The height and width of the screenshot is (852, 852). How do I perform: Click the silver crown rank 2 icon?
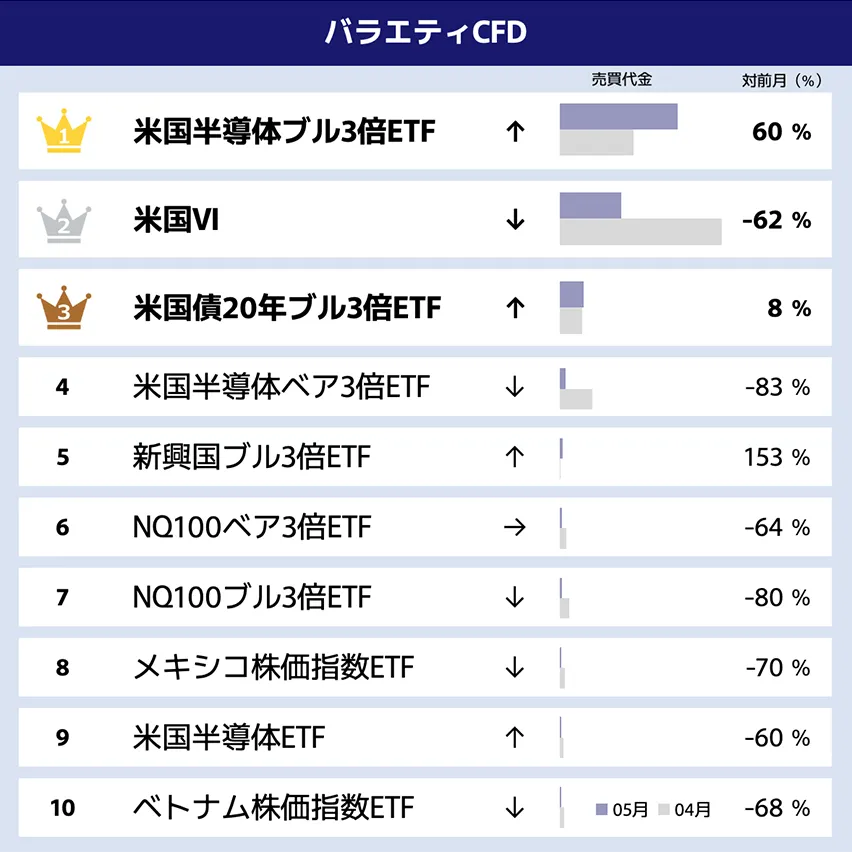pos(63,221)
